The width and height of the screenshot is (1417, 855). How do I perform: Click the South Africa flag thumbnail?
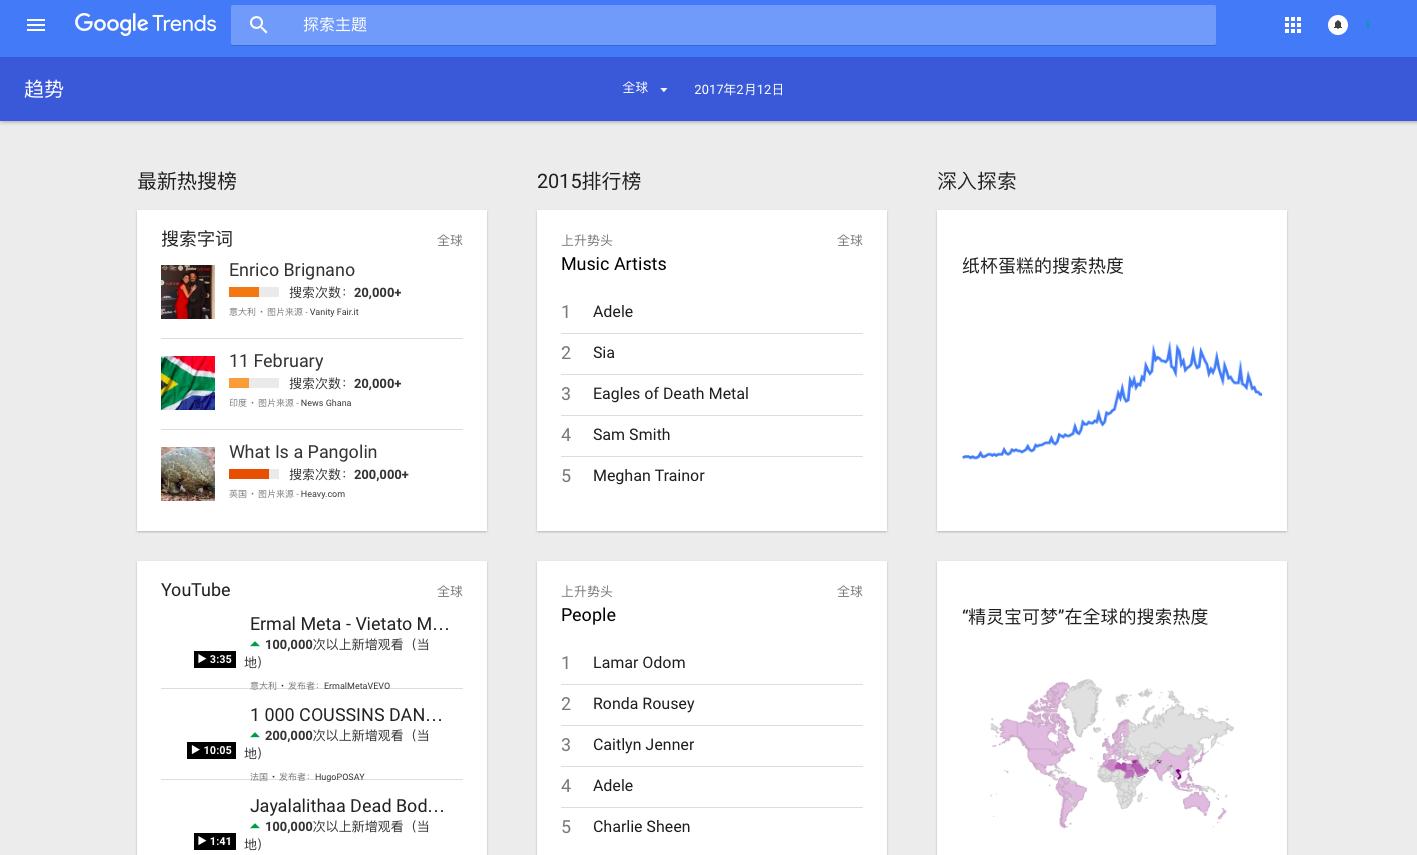pos(188,383)
